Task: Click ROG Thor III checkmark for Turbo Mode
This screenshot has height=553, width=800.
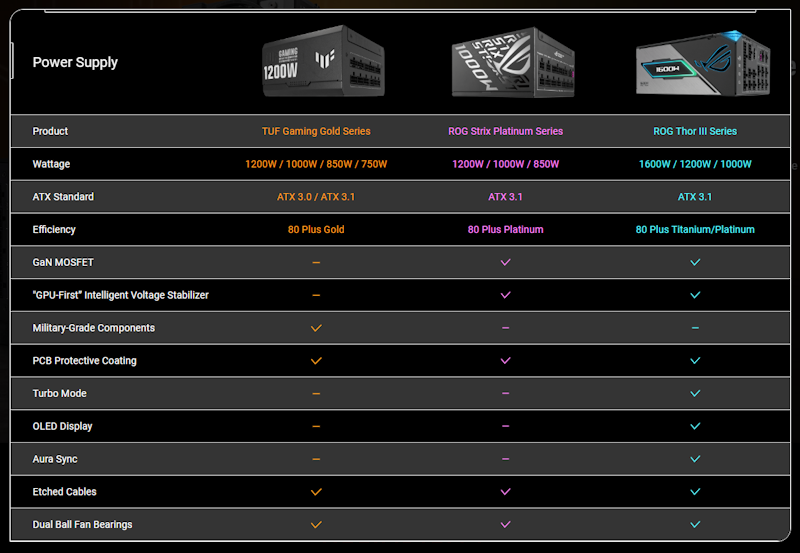Action: point(695,393)
